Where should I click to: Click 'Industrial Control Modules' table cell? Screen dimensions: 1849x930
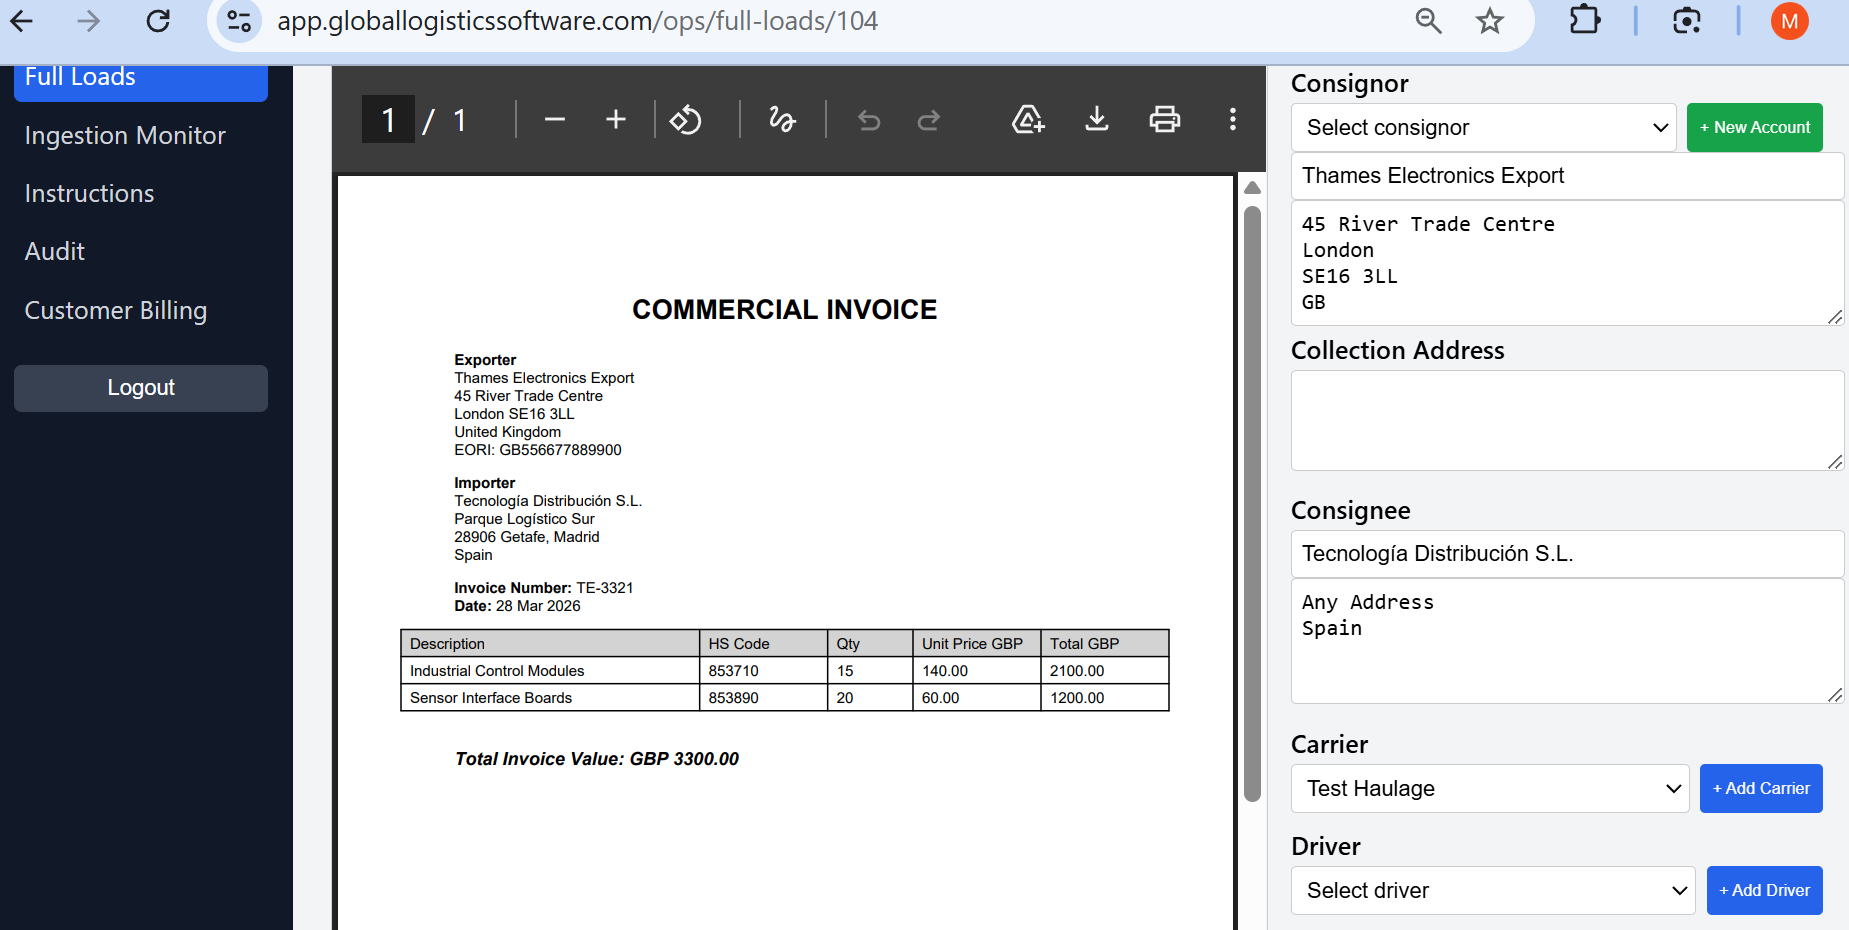pyautogui.click(x=550, y=671)
